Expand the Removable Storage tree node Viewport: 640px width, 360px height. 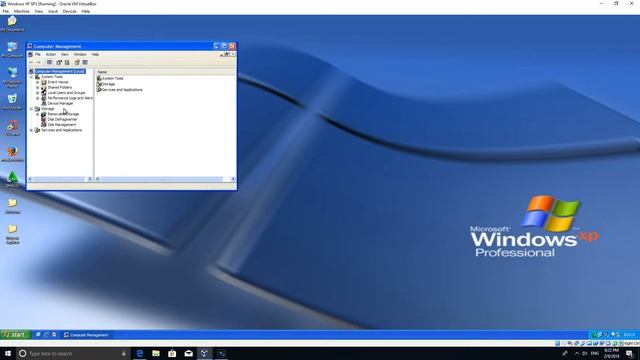click(38, 114)
